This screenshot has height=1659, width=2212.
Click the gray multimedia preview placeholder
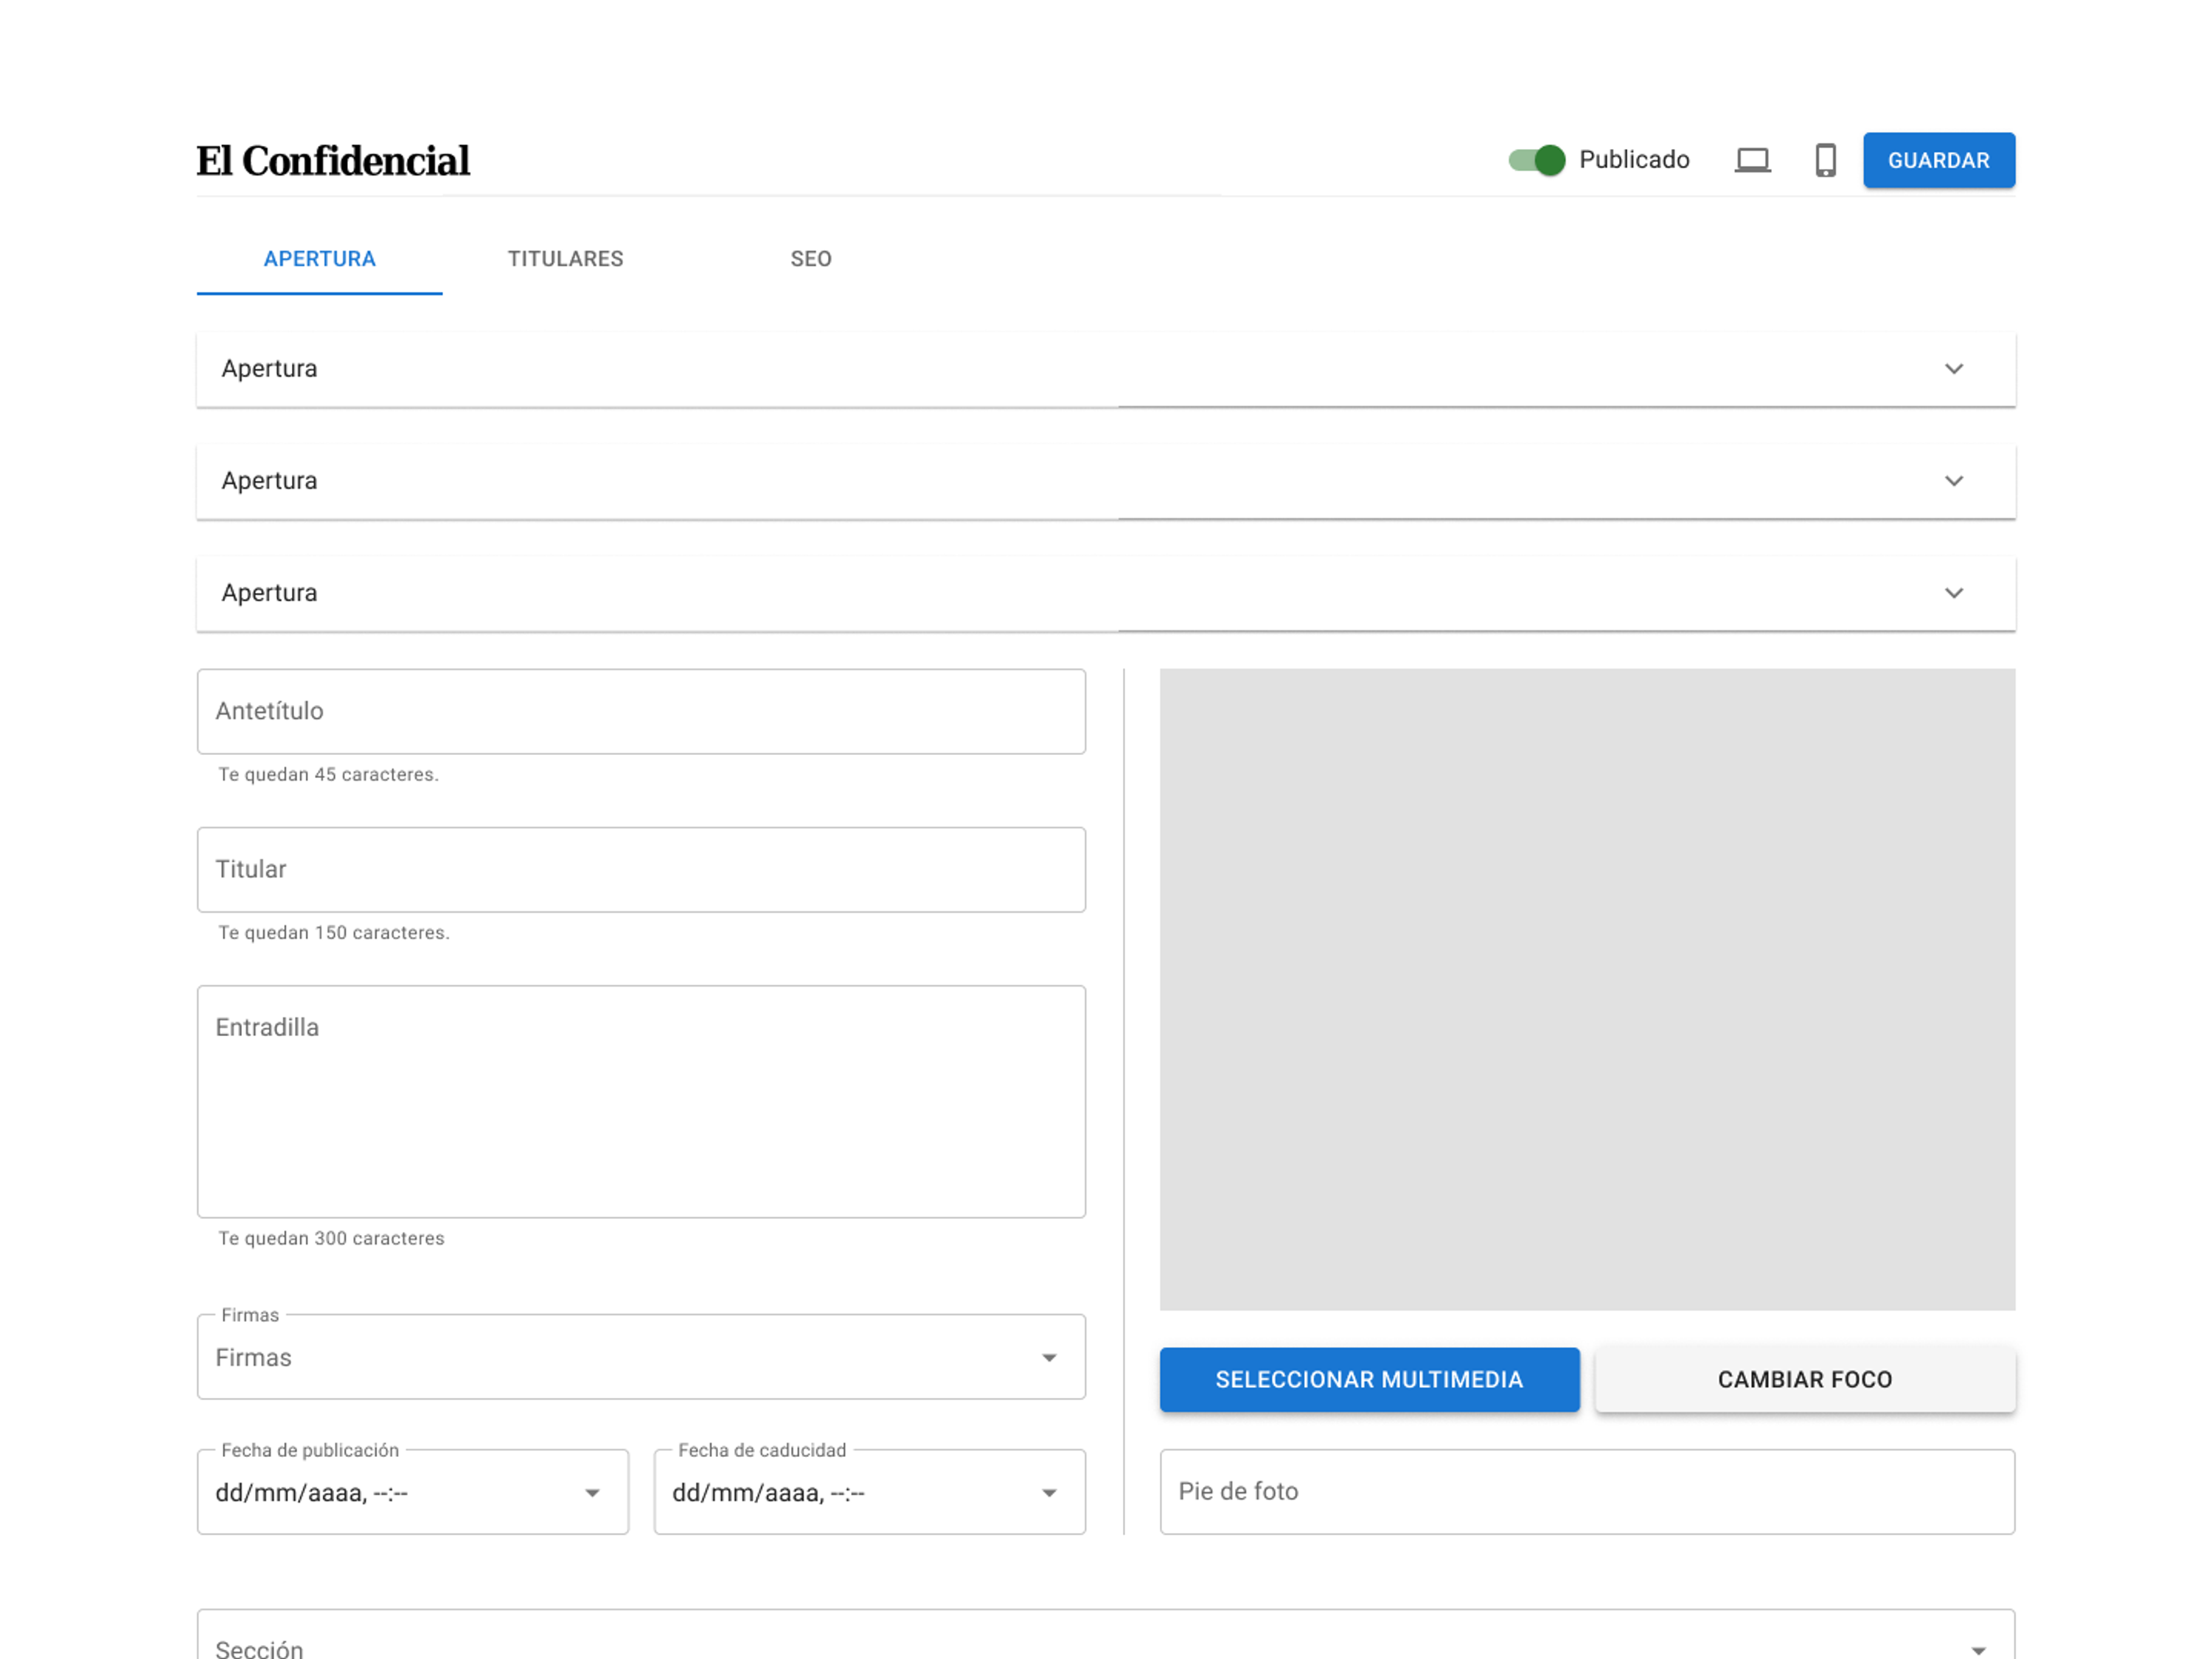pos(1586,989)
